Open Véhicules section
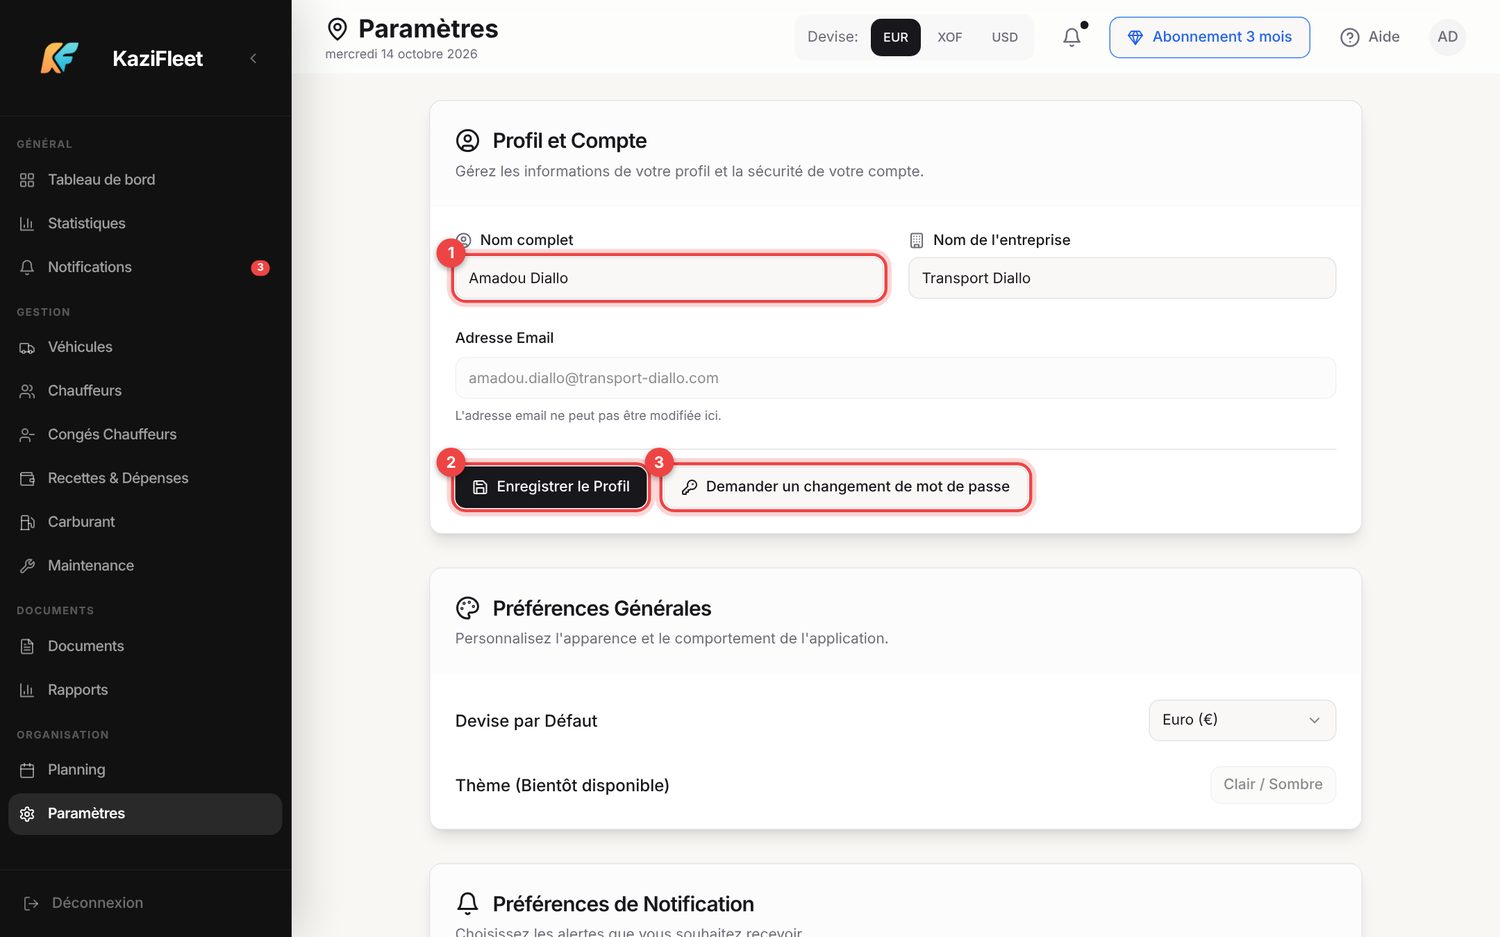Screen dimensions: 1500x937 (x=145, y=347)
